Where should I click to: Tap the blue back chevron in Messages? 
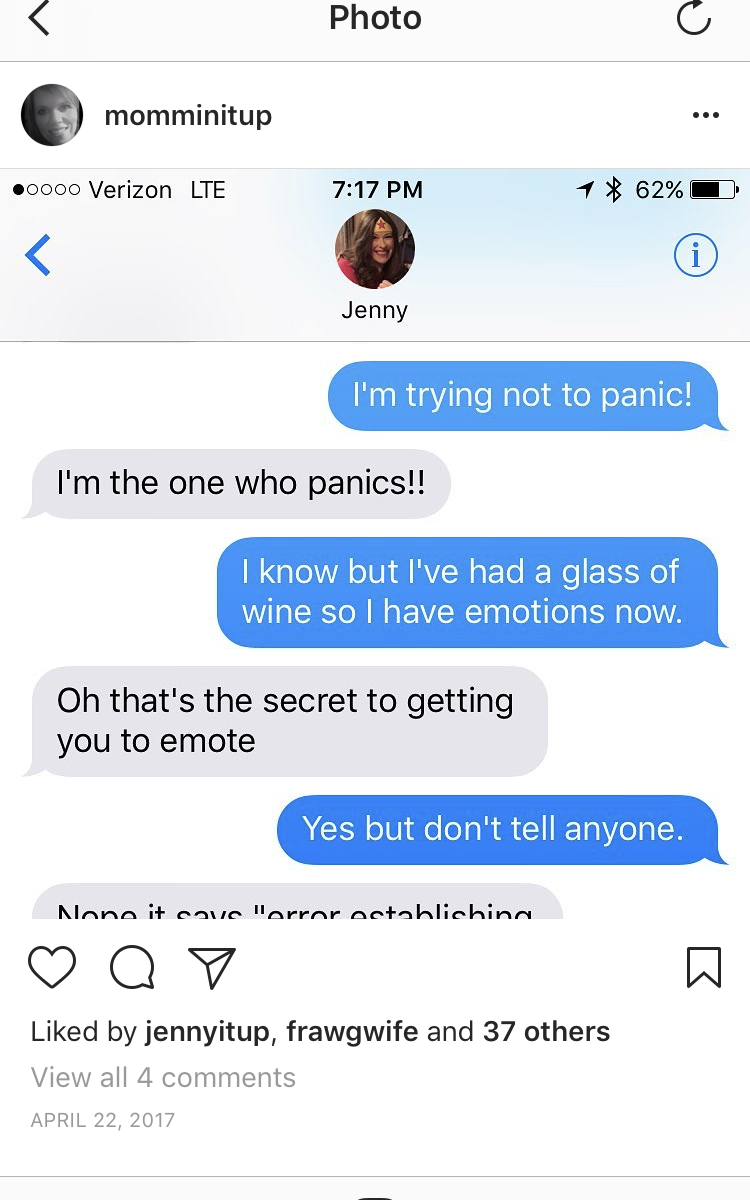pyautogui.click(x=37, y=255)
